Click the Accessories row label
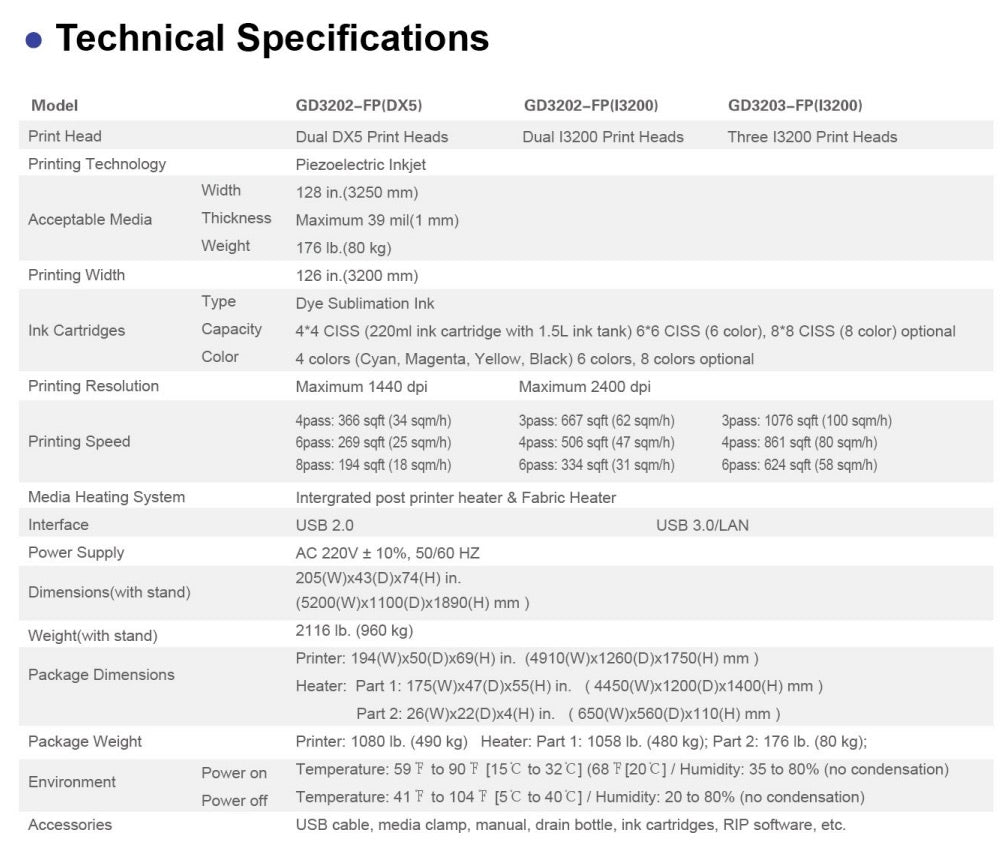The image size is (1006, 866). [x=70, y=825]
